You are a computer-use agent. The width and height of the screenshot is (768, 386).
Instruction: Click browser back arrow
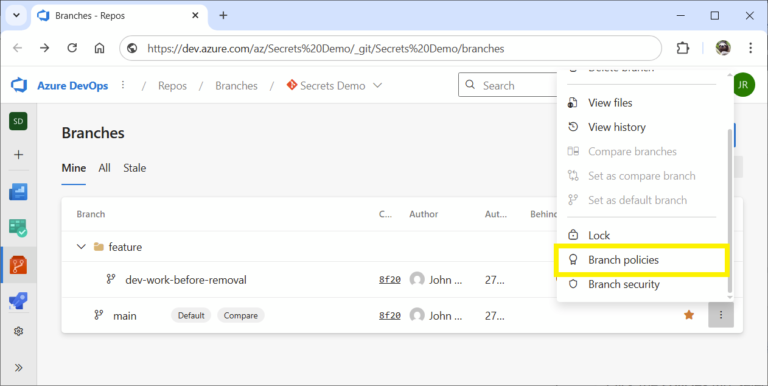click(18, 48)
